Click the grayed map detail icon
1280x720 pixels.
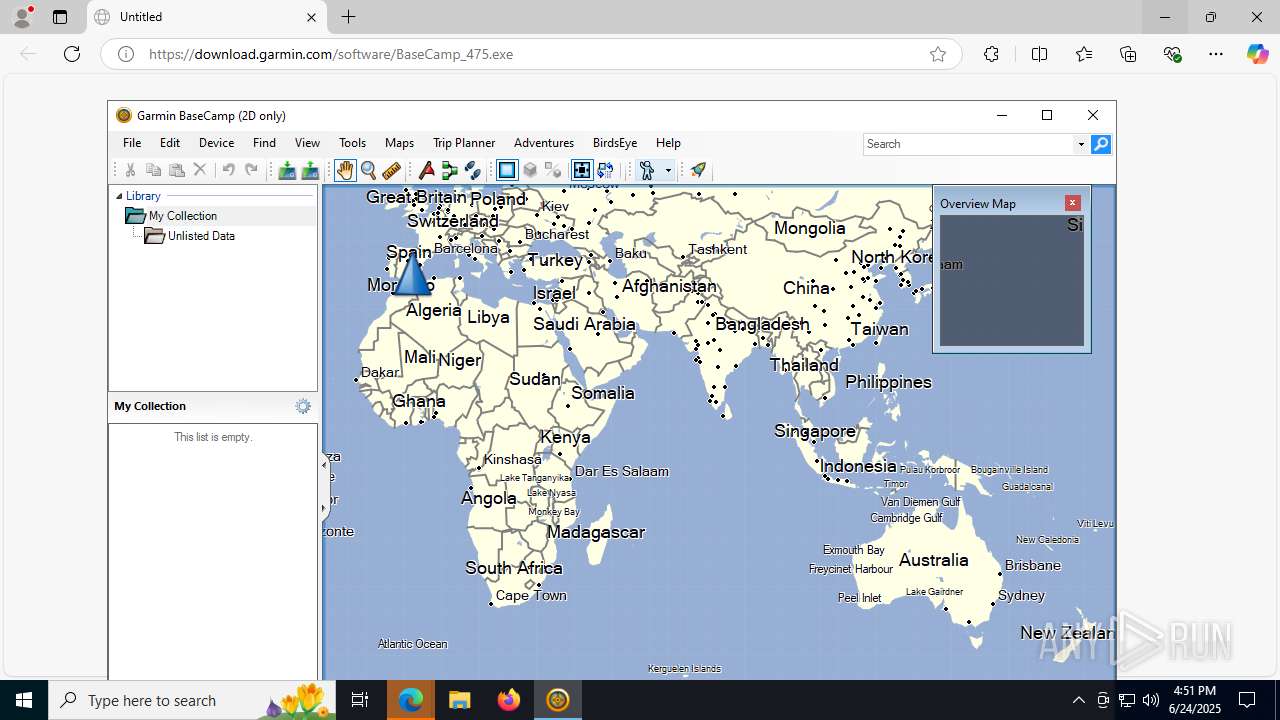[x=553, y=170]
